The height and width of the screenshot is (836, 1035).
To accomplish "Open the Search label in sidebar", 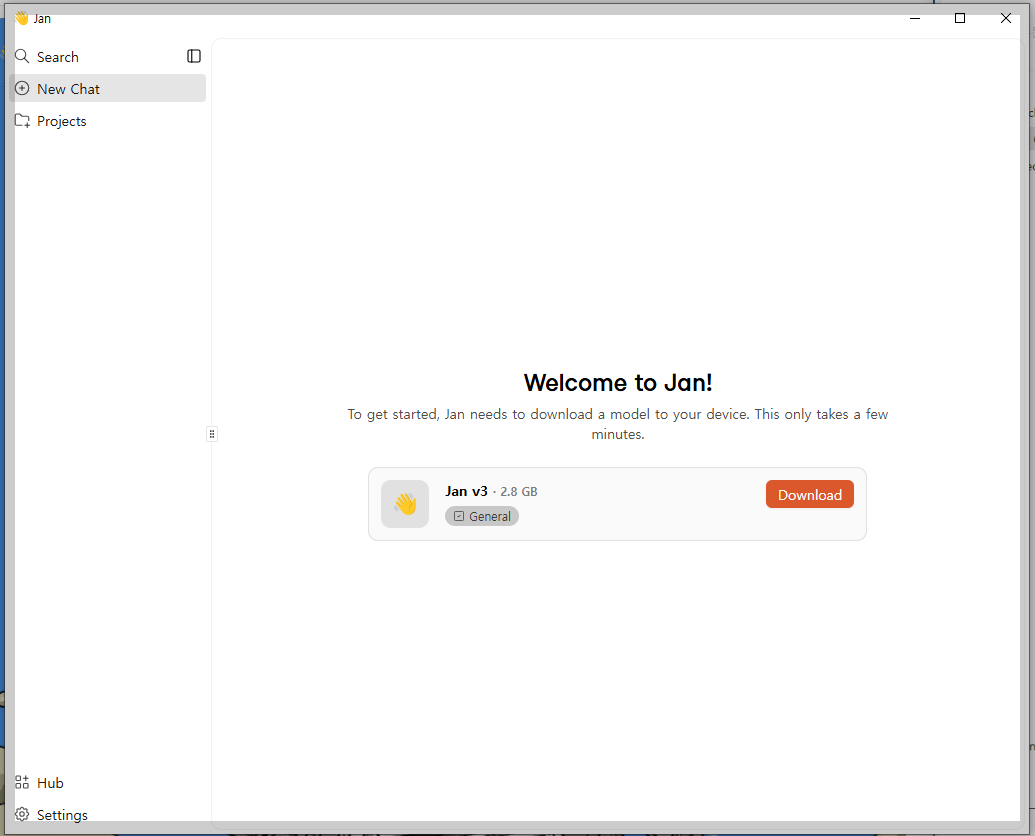I will click(57, 57).
